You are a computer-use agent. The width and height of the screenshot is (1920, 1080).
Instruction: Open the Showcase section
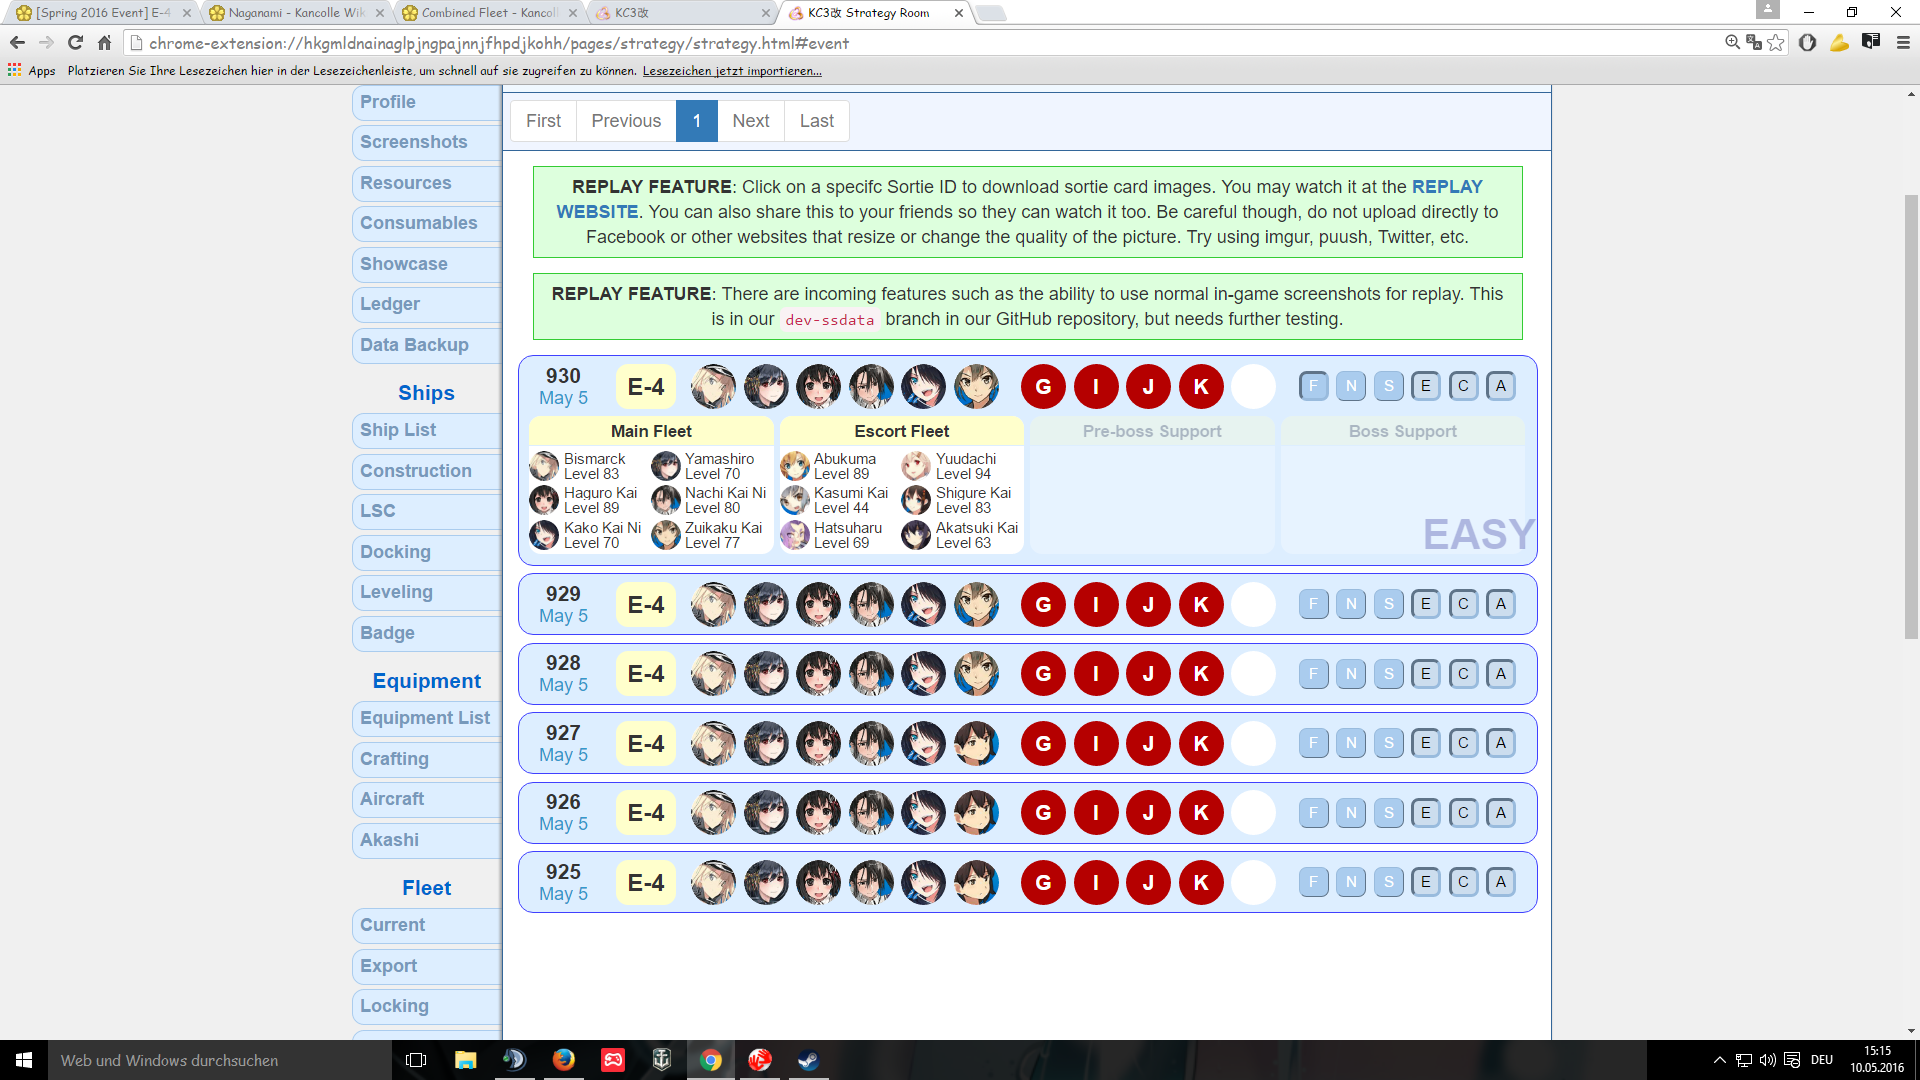coord(427,264)
